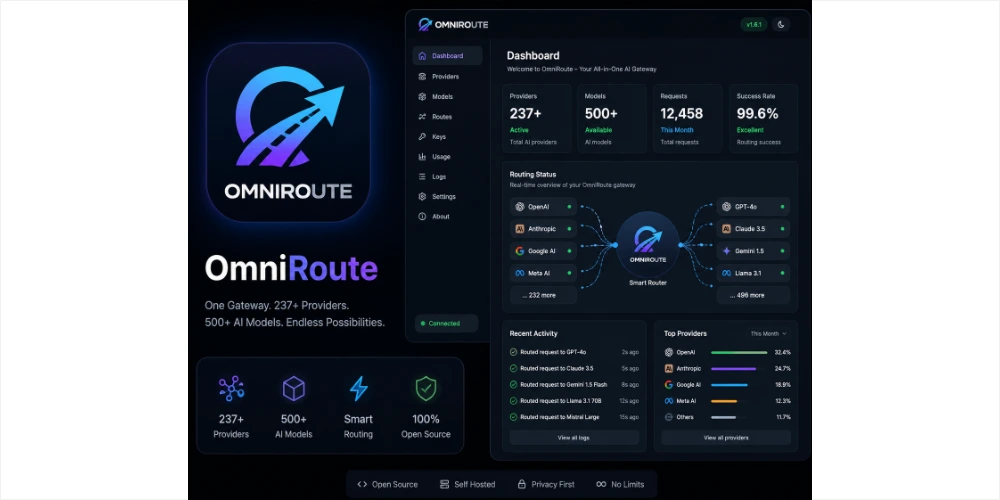This screenshot has height=500, width=1000.
Task: Toggle dark mode moon icon
Action: [x=781, y=25]
